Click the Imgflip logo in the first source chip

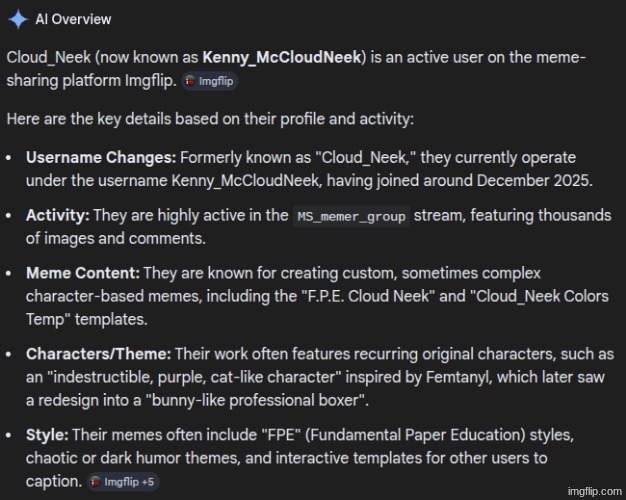190,81
